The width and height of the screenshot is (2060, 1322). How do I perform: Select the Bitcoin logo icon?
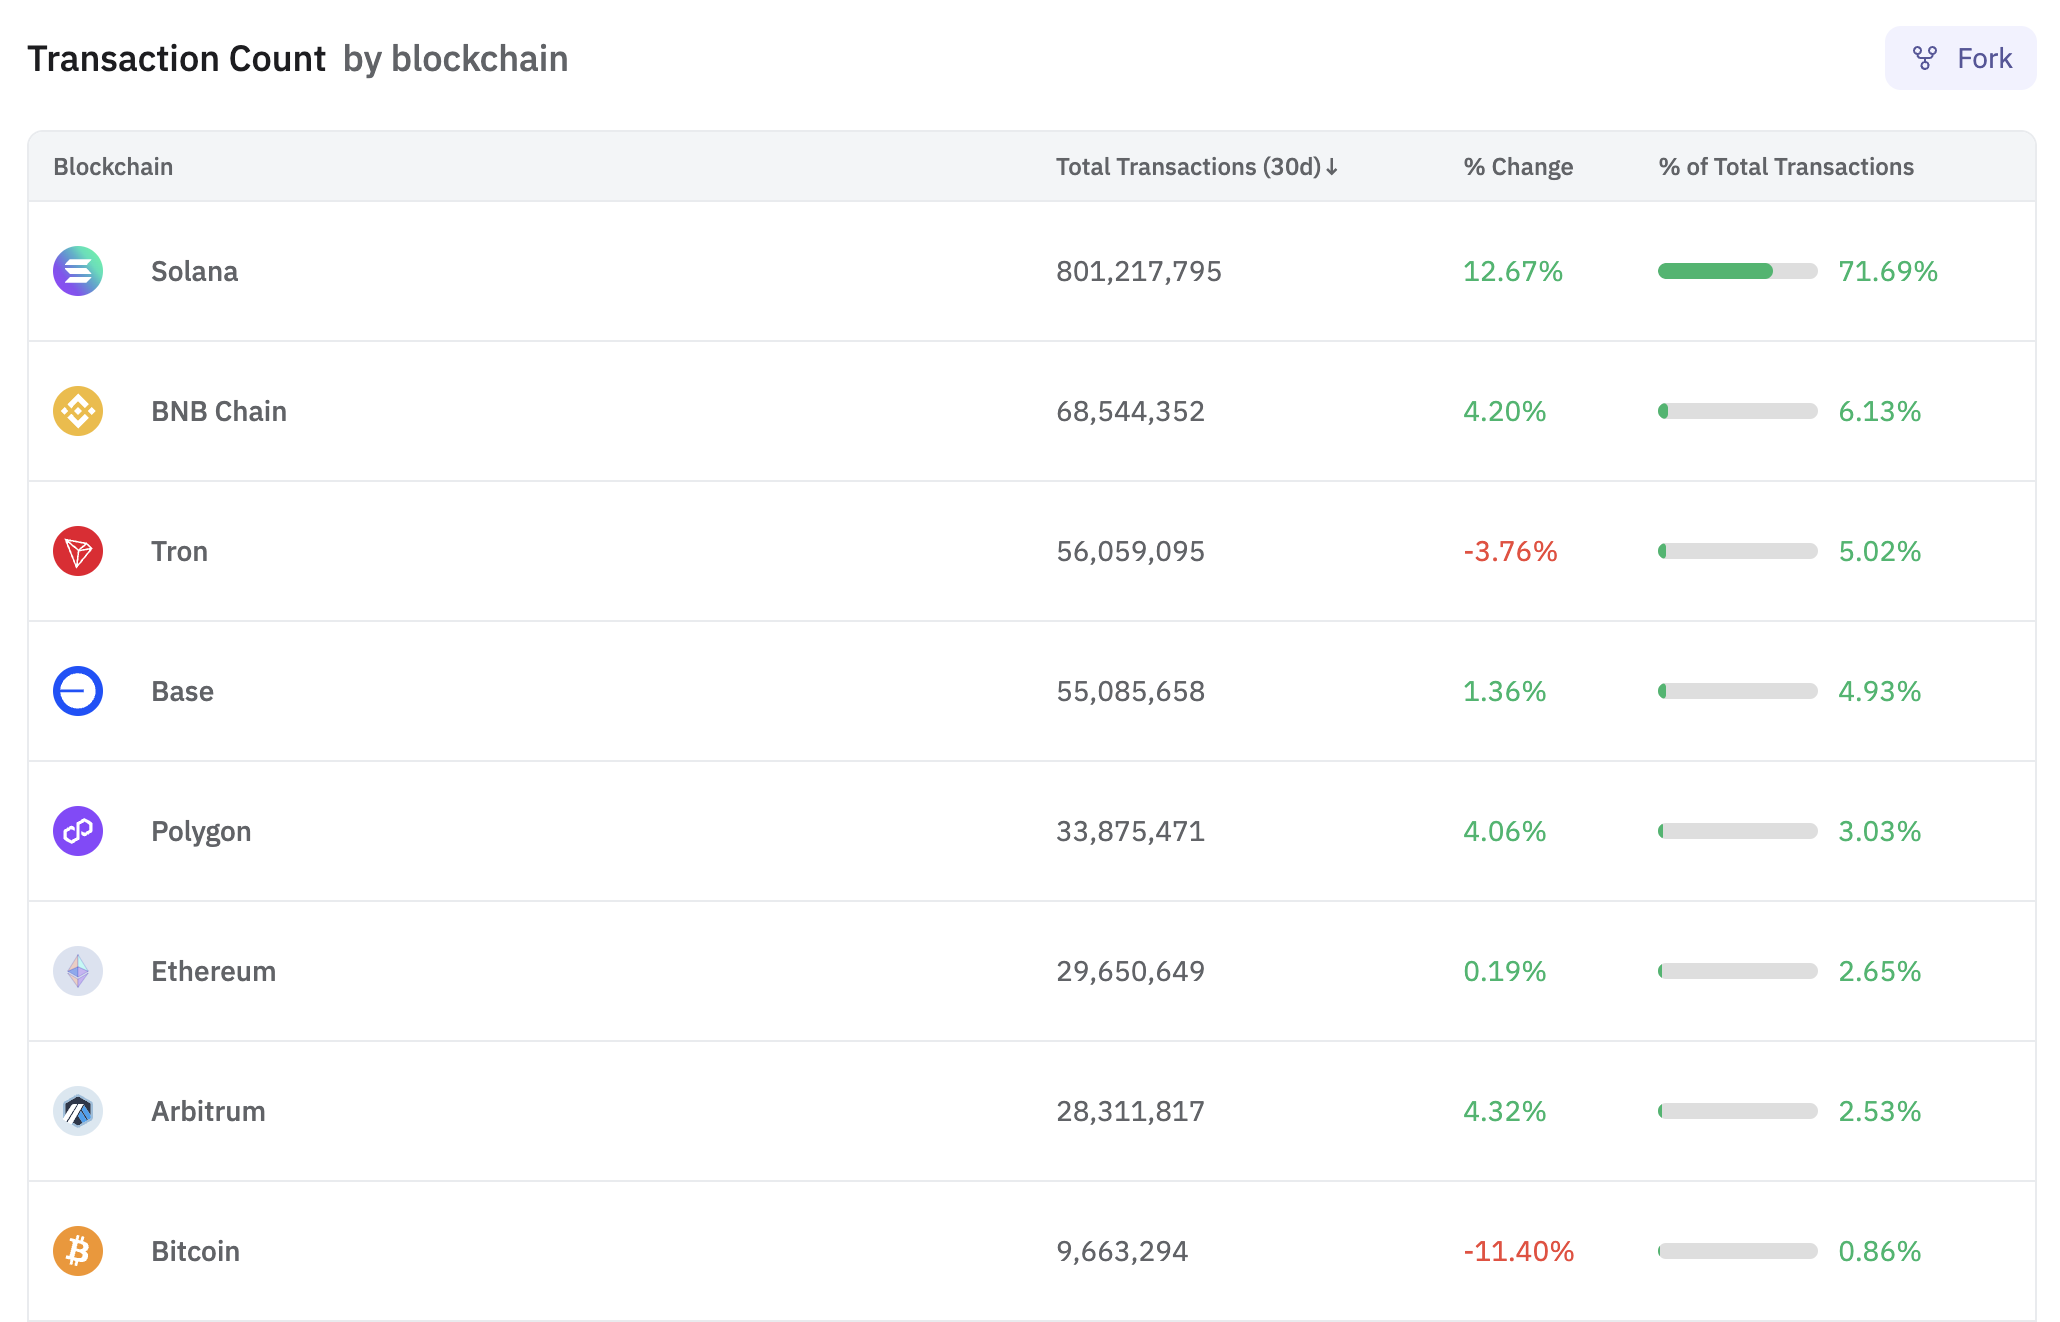point(78,1251)
